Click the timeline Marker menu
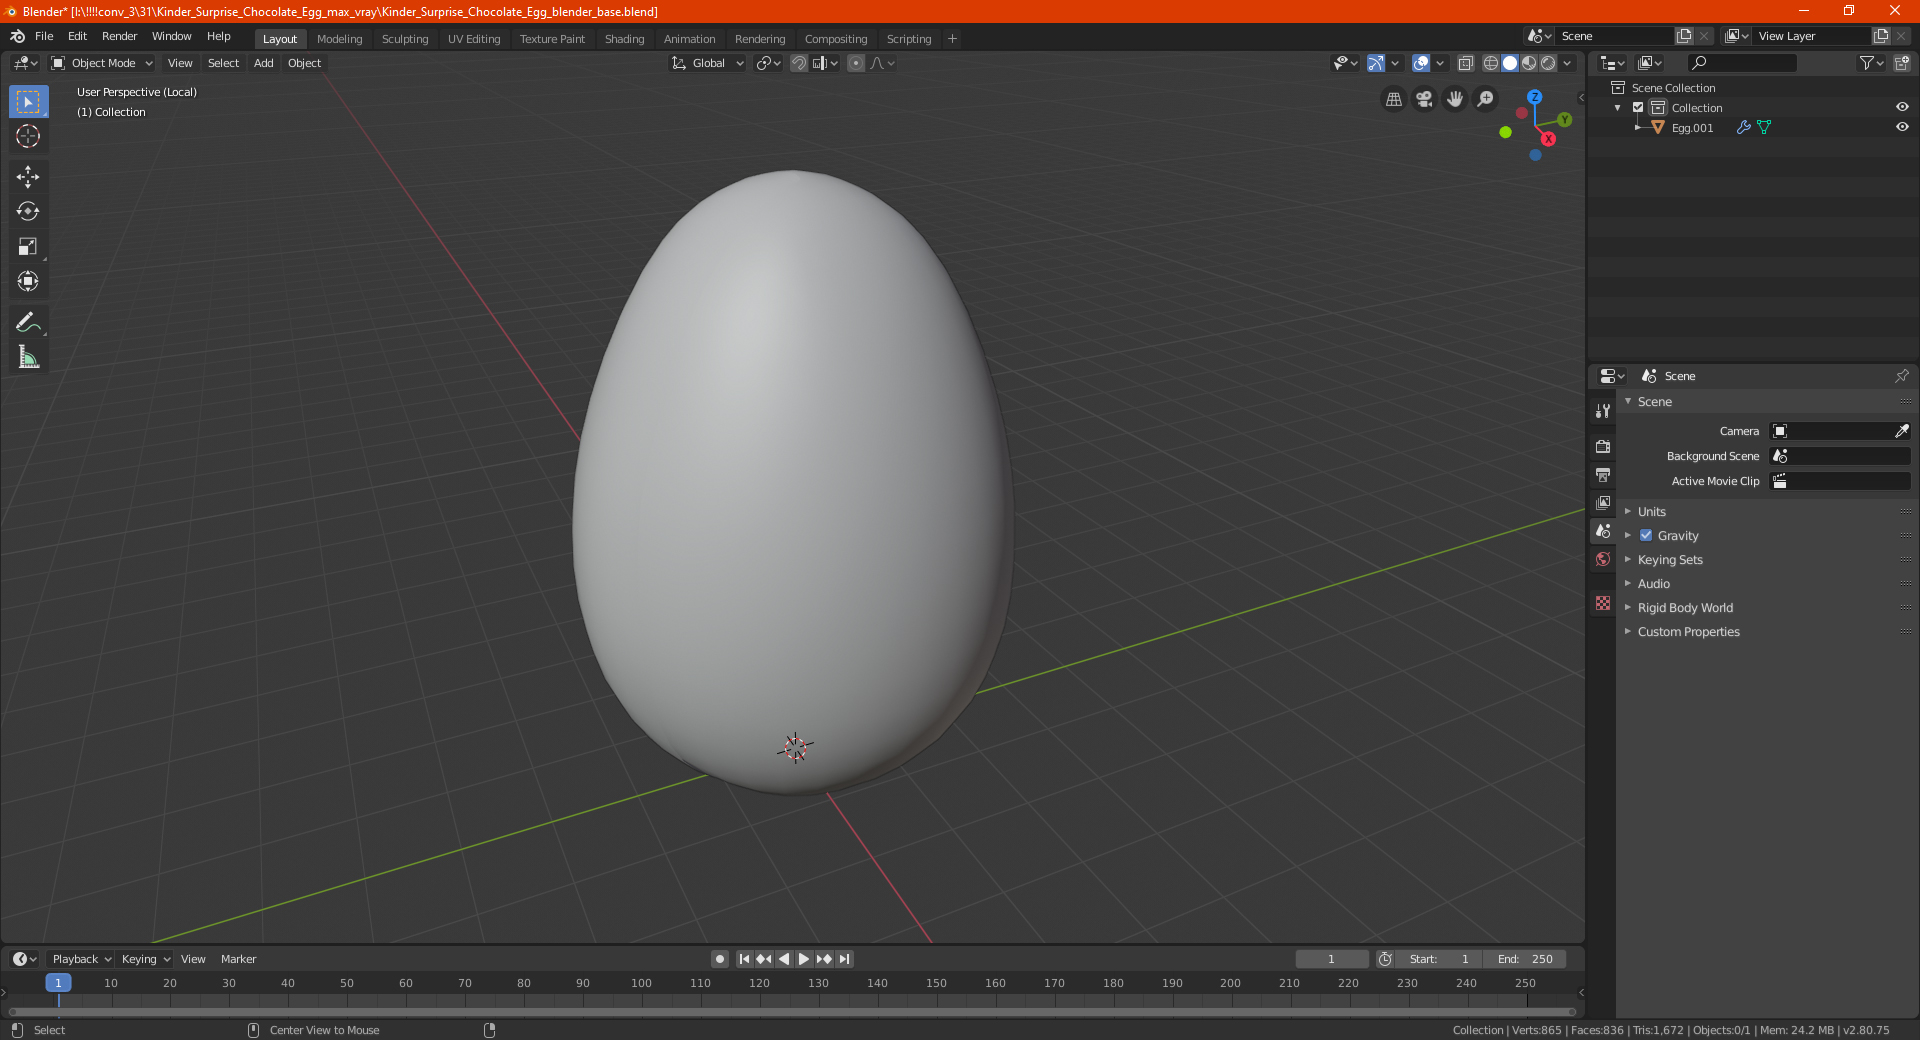 coord(238,959)
